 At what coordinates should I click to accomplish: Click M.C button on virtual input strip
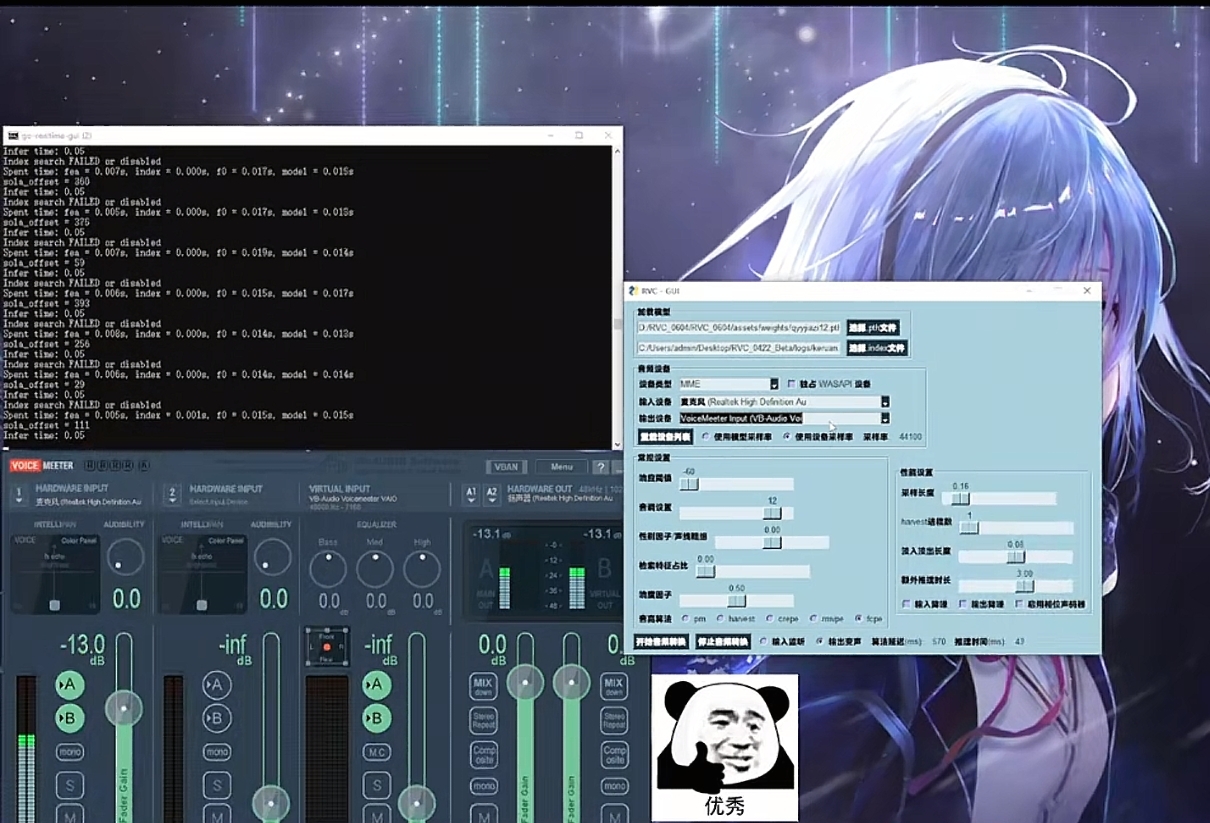[x=376, y=751]
